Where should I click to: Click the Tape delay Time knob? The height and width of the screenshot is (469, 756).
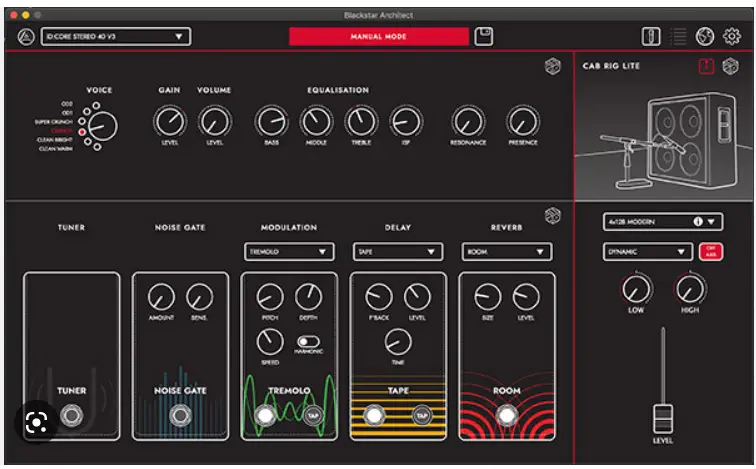tap(398, 342)
